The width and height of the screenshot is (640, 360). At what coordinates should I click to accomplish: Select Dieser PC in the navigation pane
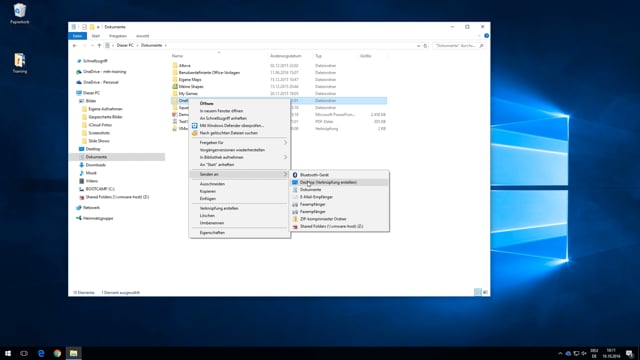[x=91, y=93]
